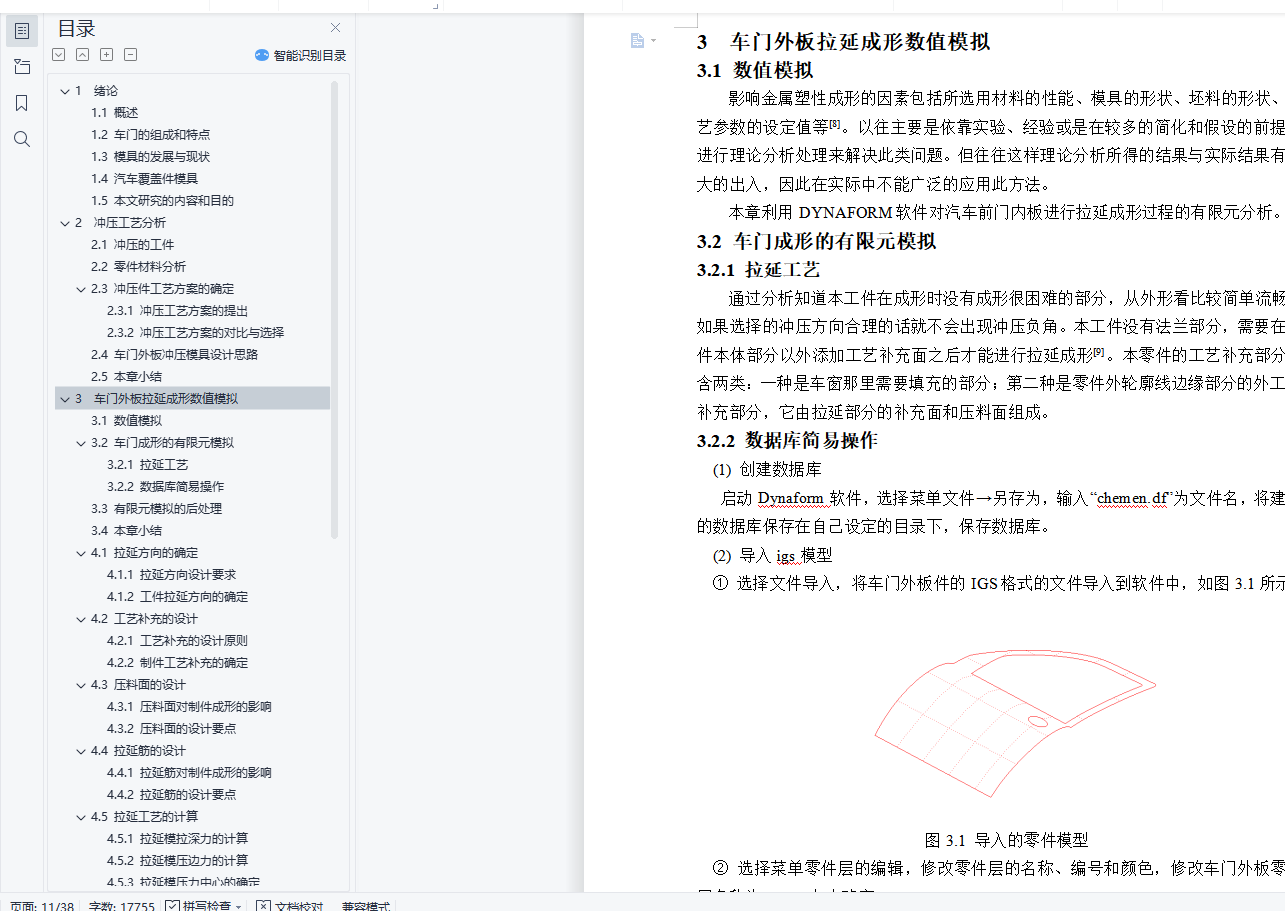The image size is (1285, 911).
Task: Collapse the '4.5 拉延工艺的计算' outline node
Action: 81,817
